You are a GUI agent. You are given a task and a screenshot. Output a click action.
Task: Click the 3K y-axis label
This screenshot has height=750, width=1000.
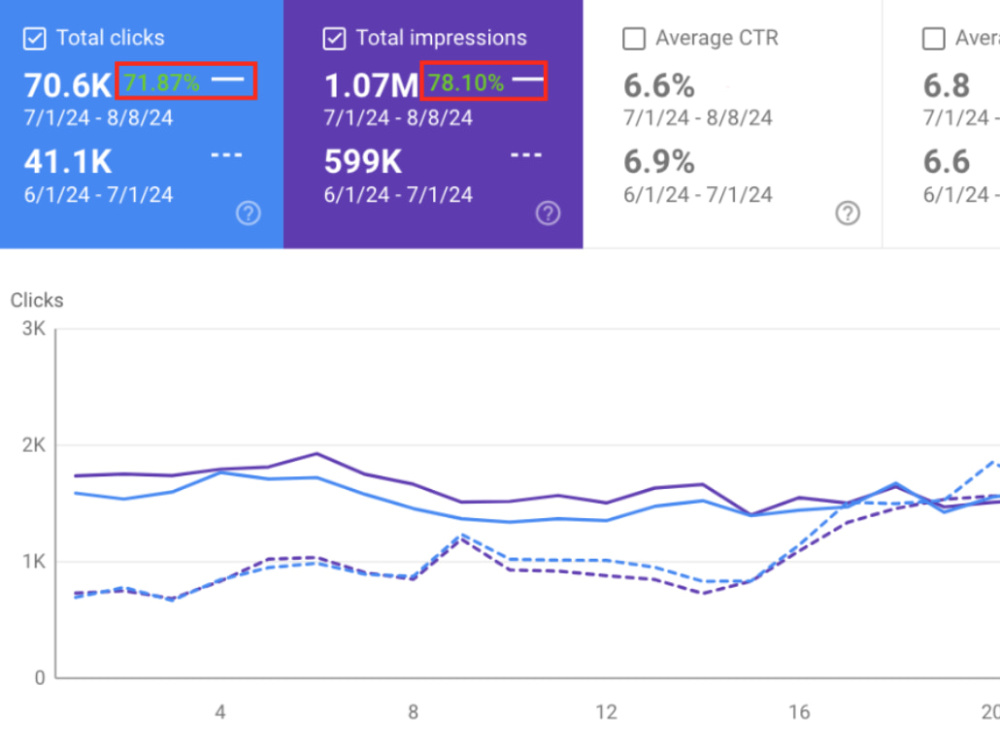click(34, 329)
